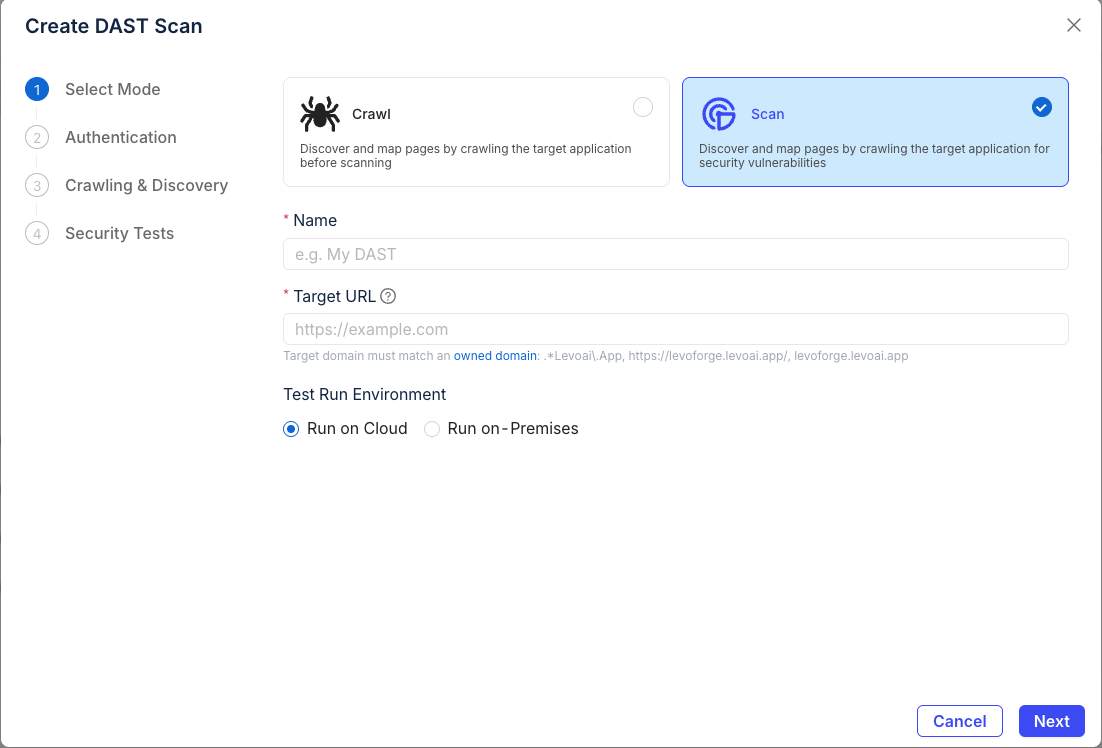Click the step 3 circle icon
This screenshot has width=1102, height=748.
[37, 186]
